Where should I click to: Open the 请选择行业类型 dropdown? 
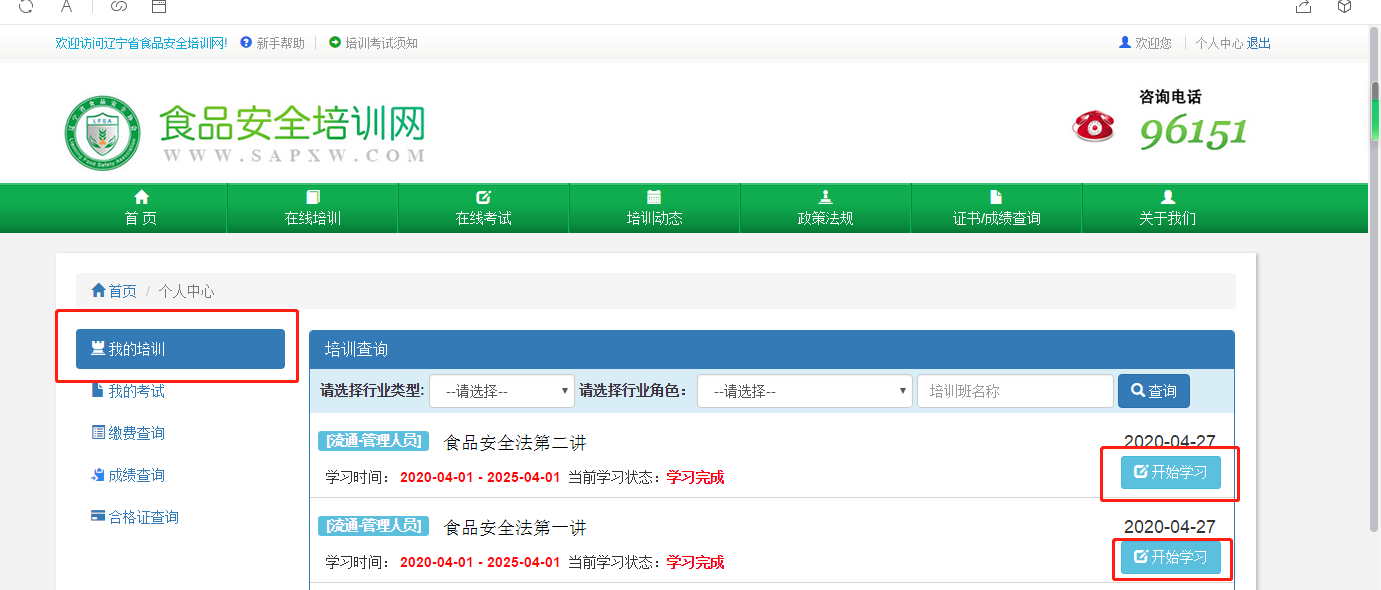[502, 391]
